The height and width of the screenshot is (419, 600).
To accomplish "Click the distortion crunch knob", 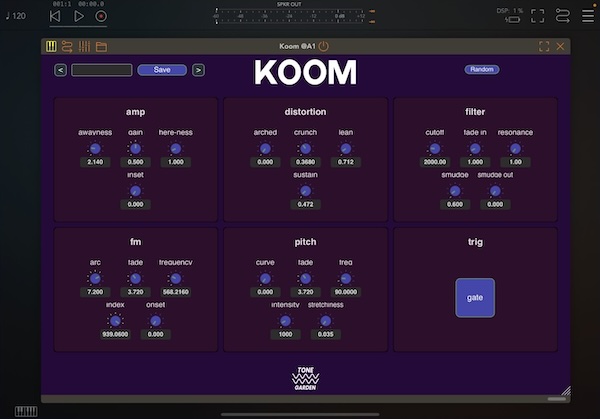I will coord(305,148).
